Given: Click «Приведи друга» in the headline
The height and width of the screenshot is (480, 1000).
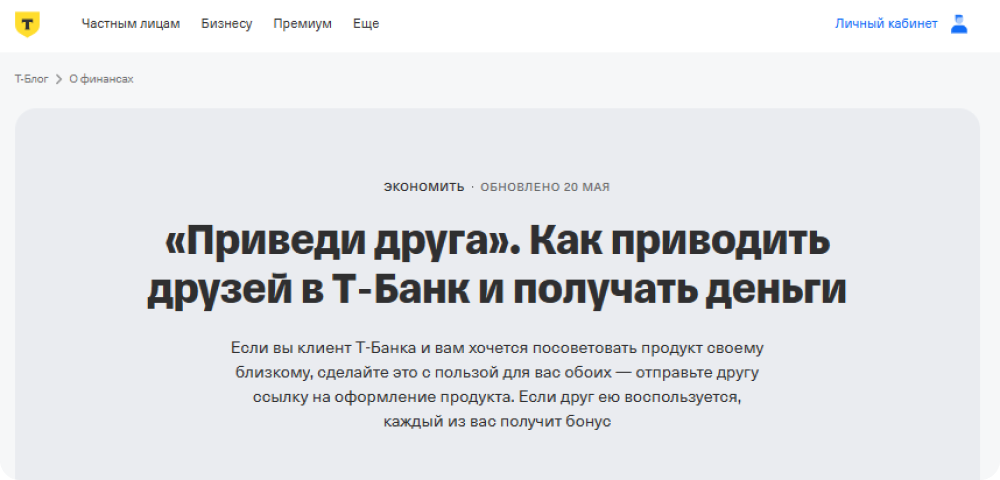Looking at the screenshot, I should click(x=337, y=241).
